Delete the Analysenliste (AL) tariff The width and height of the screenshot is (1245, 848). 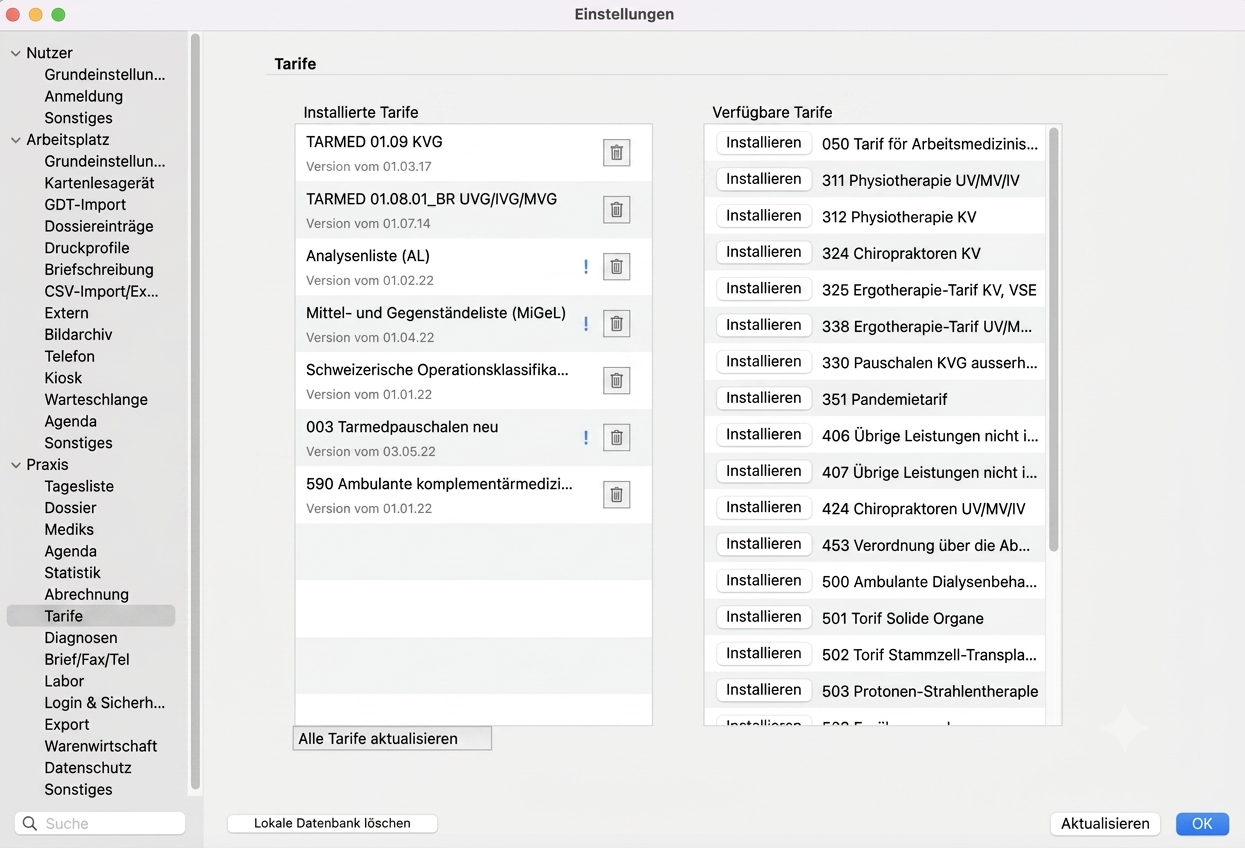[617, 267]
